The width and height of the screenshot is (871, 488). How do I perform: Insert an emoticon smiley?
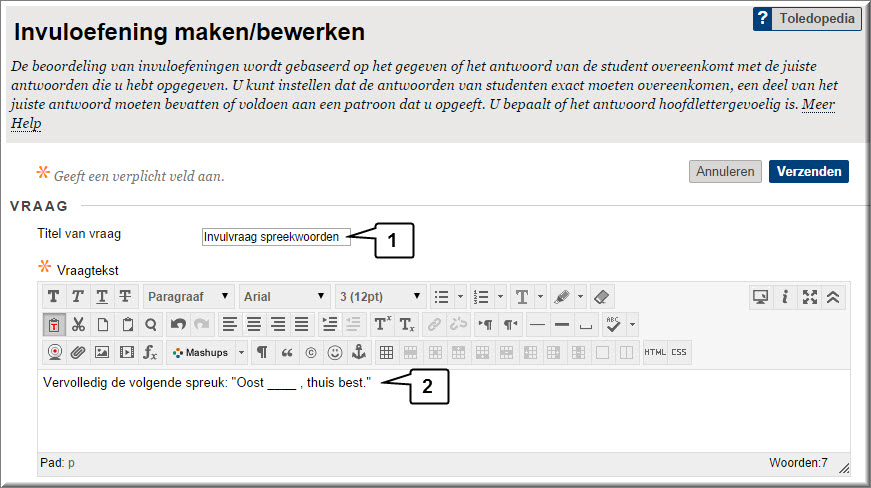(335, 352)
